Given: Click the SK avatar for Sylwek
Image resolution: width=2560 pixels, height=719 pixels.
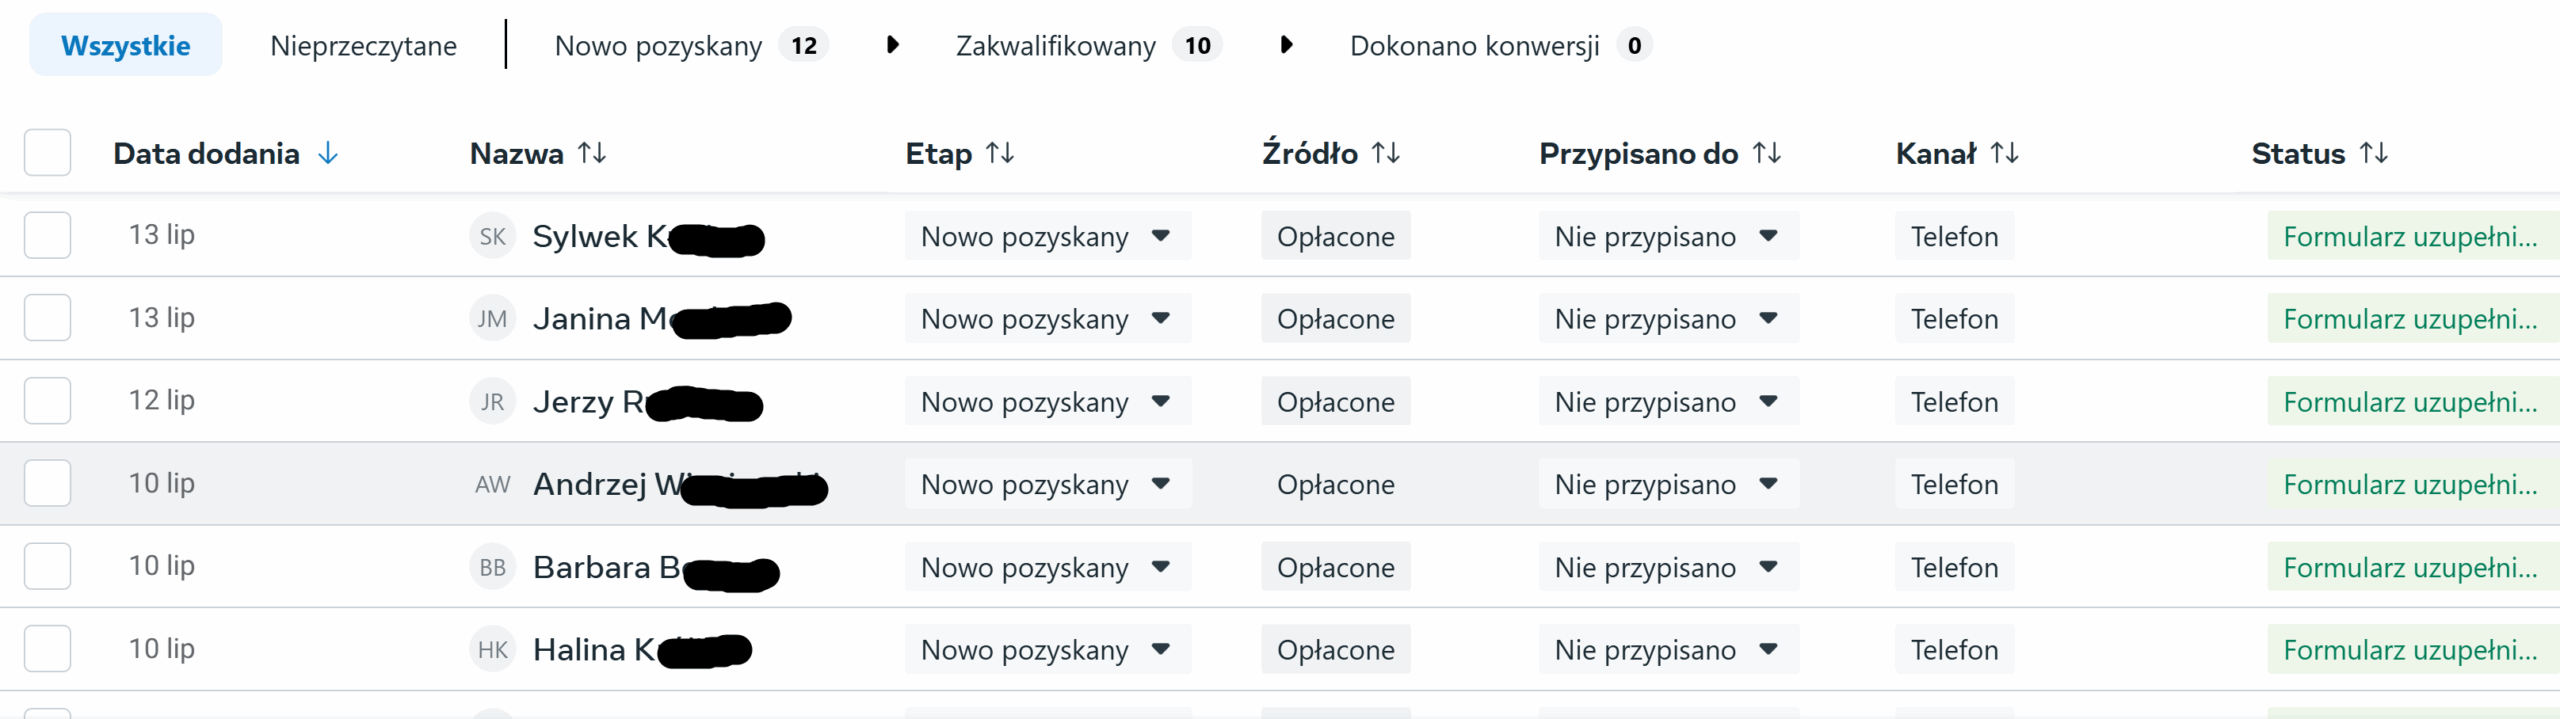Looking at the screenshot, I should 492,237.
